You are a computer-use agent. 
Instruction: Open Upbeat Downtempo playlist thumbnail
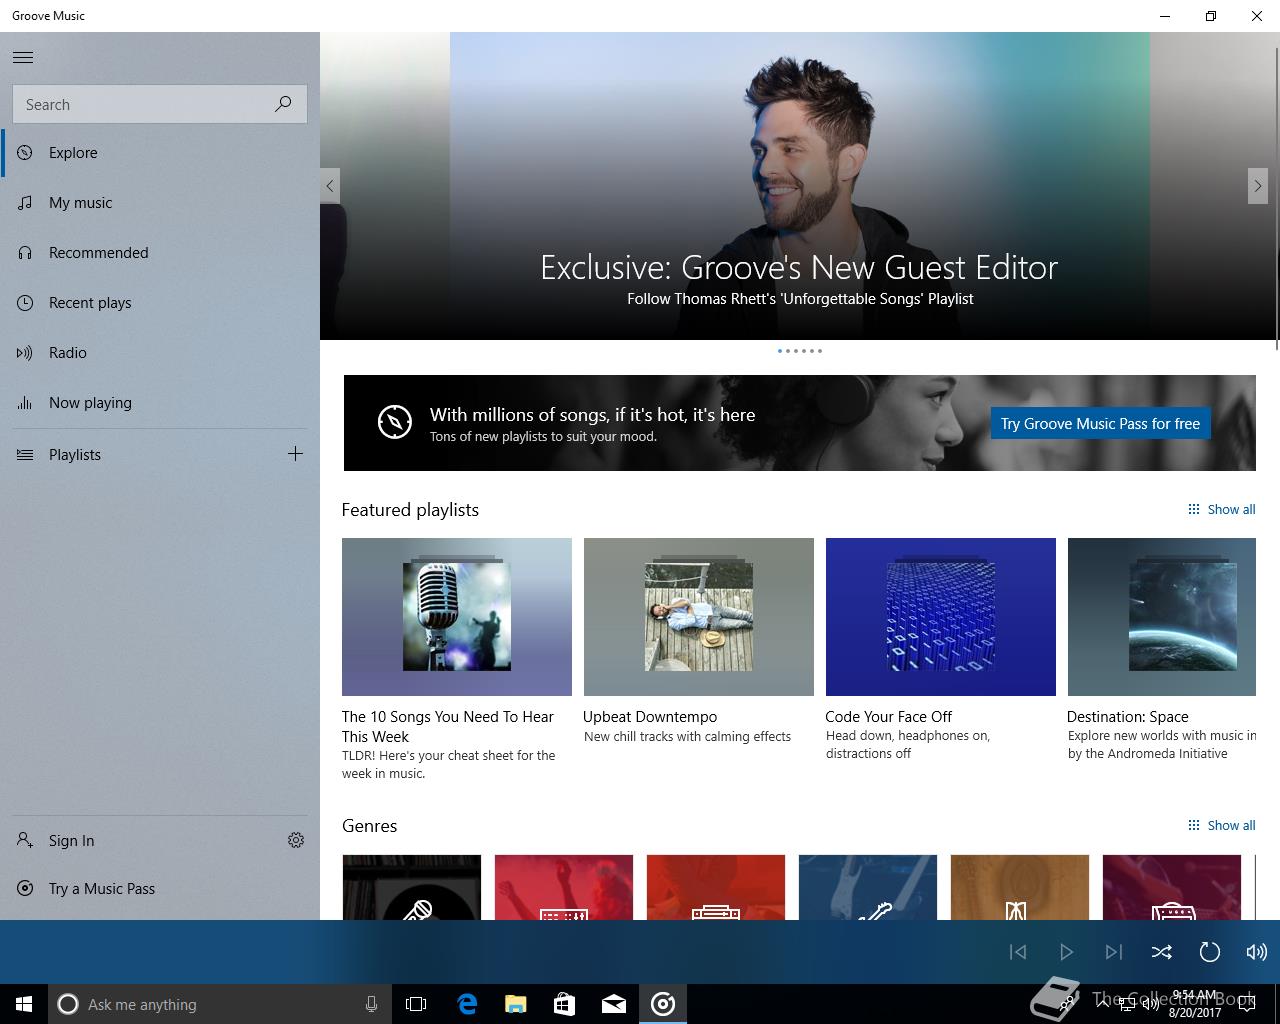click(699, 617)
